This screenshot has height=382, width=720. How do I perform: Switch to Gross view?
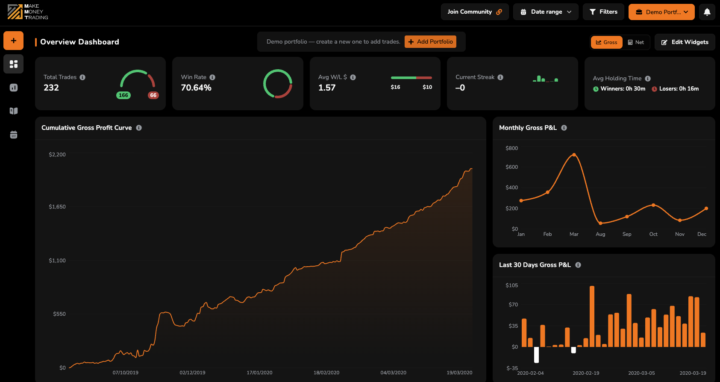(607, 42)
